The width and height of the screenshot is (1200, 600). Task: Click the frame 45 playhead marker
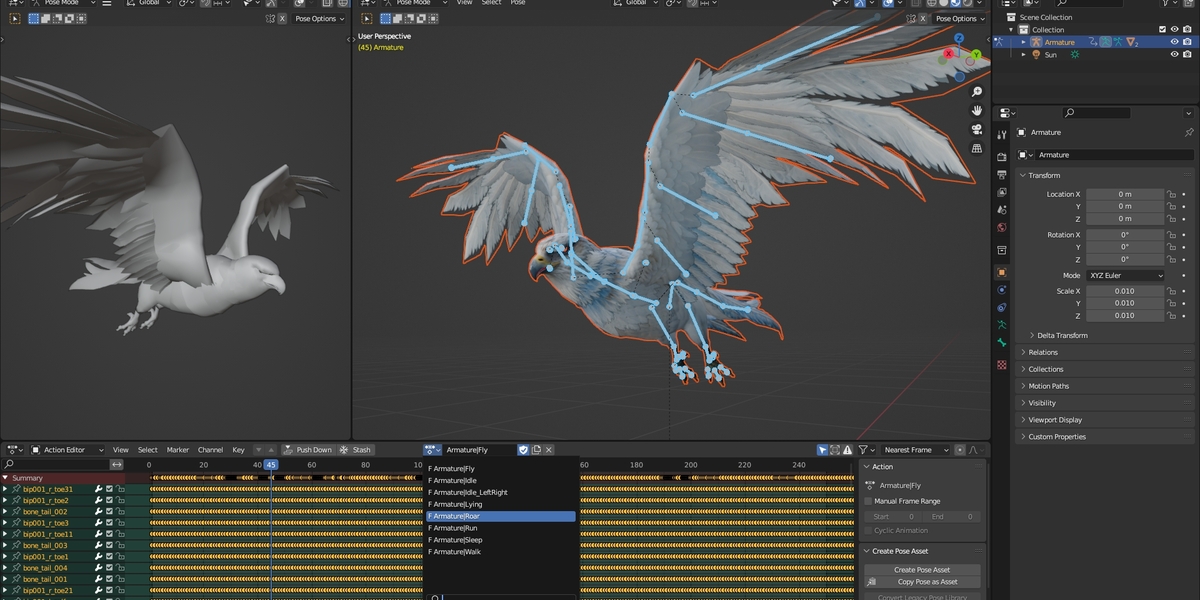[x=271, y=464]
